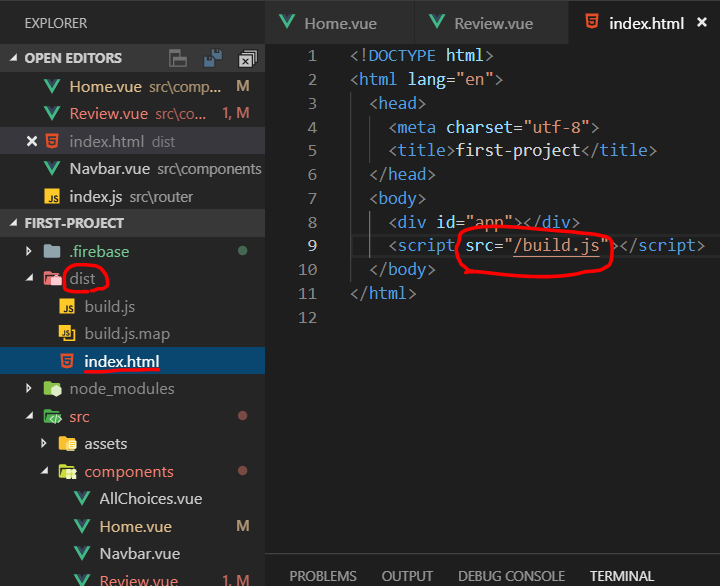Click the EXPLORER panel title
Screen dimensions: 720x586
click(56, 23)
